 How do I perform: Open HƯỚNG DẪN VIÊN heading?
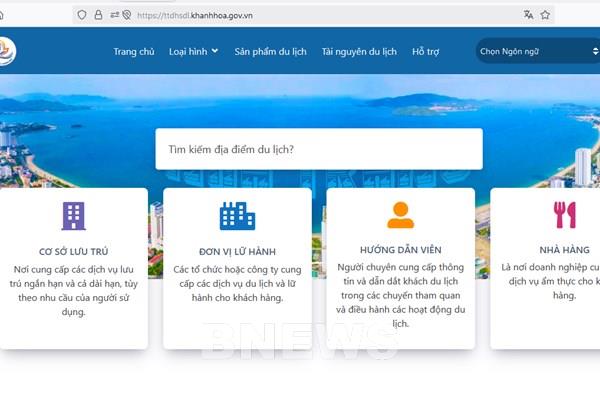[401, 249]
